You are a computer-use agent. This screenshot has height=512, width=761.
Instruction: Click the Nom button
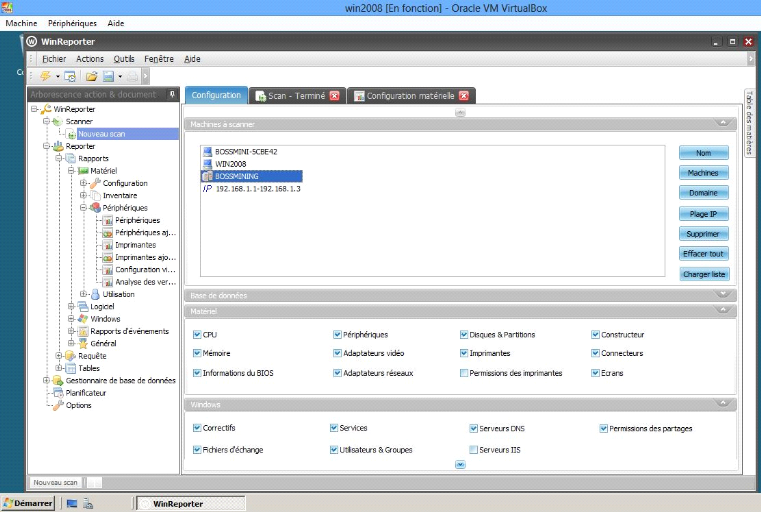(x=704, y=153)
